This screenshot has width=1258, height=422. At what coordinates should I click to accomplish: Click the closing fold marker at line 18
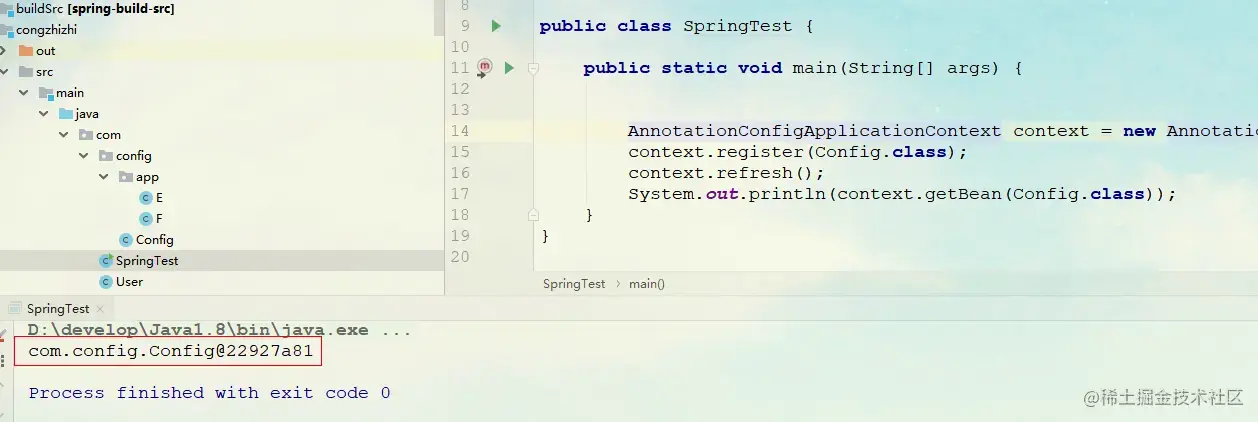[533, 215]
